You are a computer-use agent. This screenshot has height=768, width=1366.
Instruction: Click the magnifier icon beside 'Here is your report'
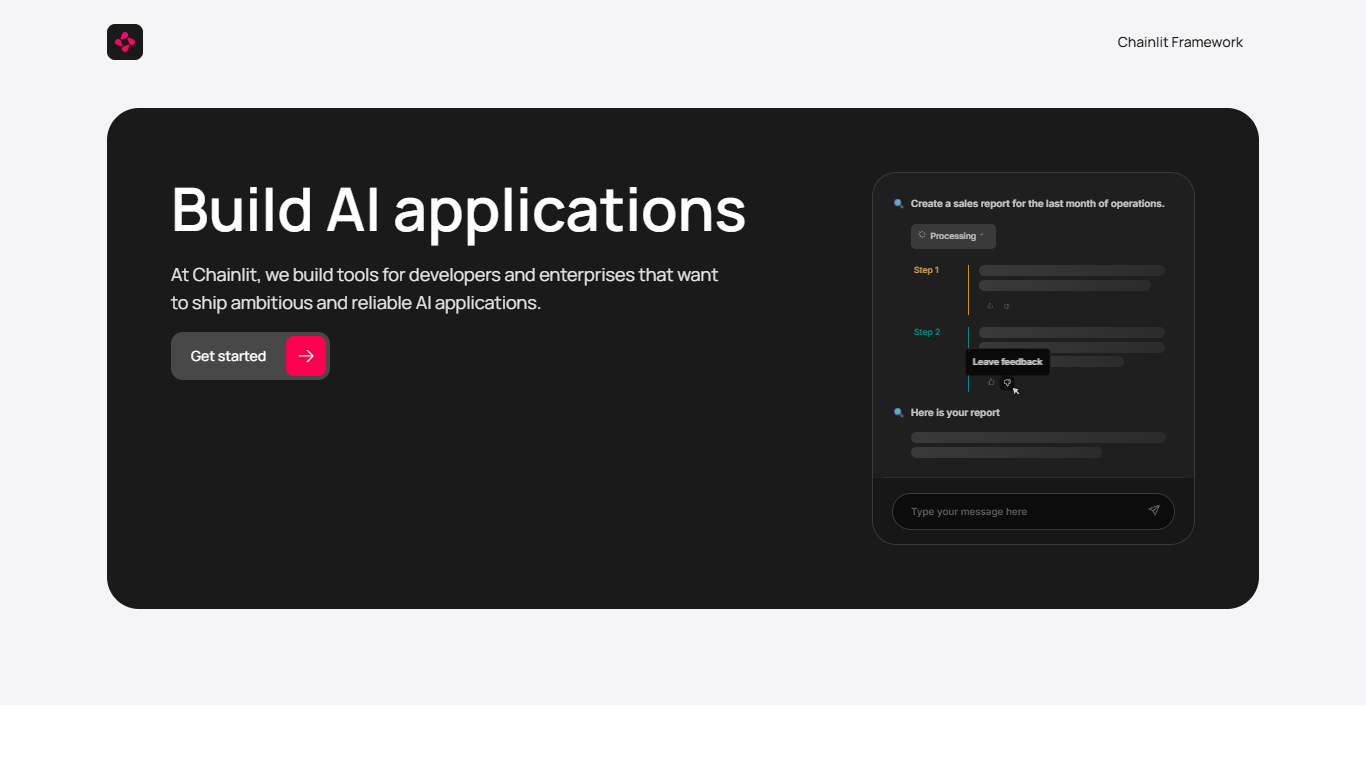coord(899,413)
